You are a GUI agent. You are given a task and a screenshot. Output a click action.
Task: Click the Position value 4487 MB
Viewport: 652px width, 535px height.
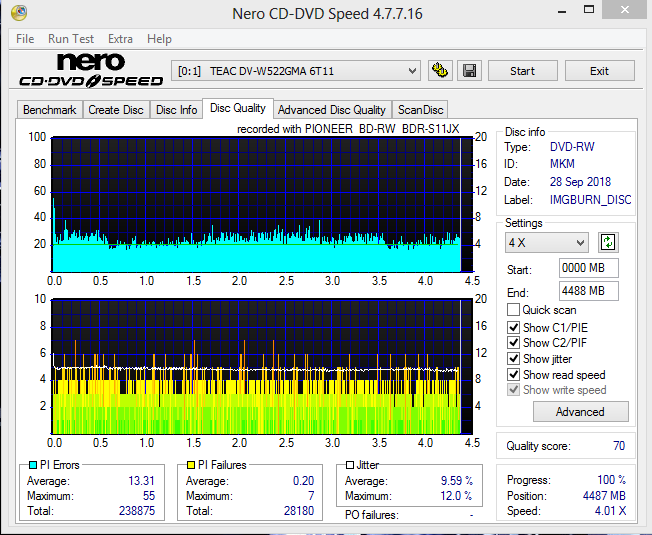(604, 496)
